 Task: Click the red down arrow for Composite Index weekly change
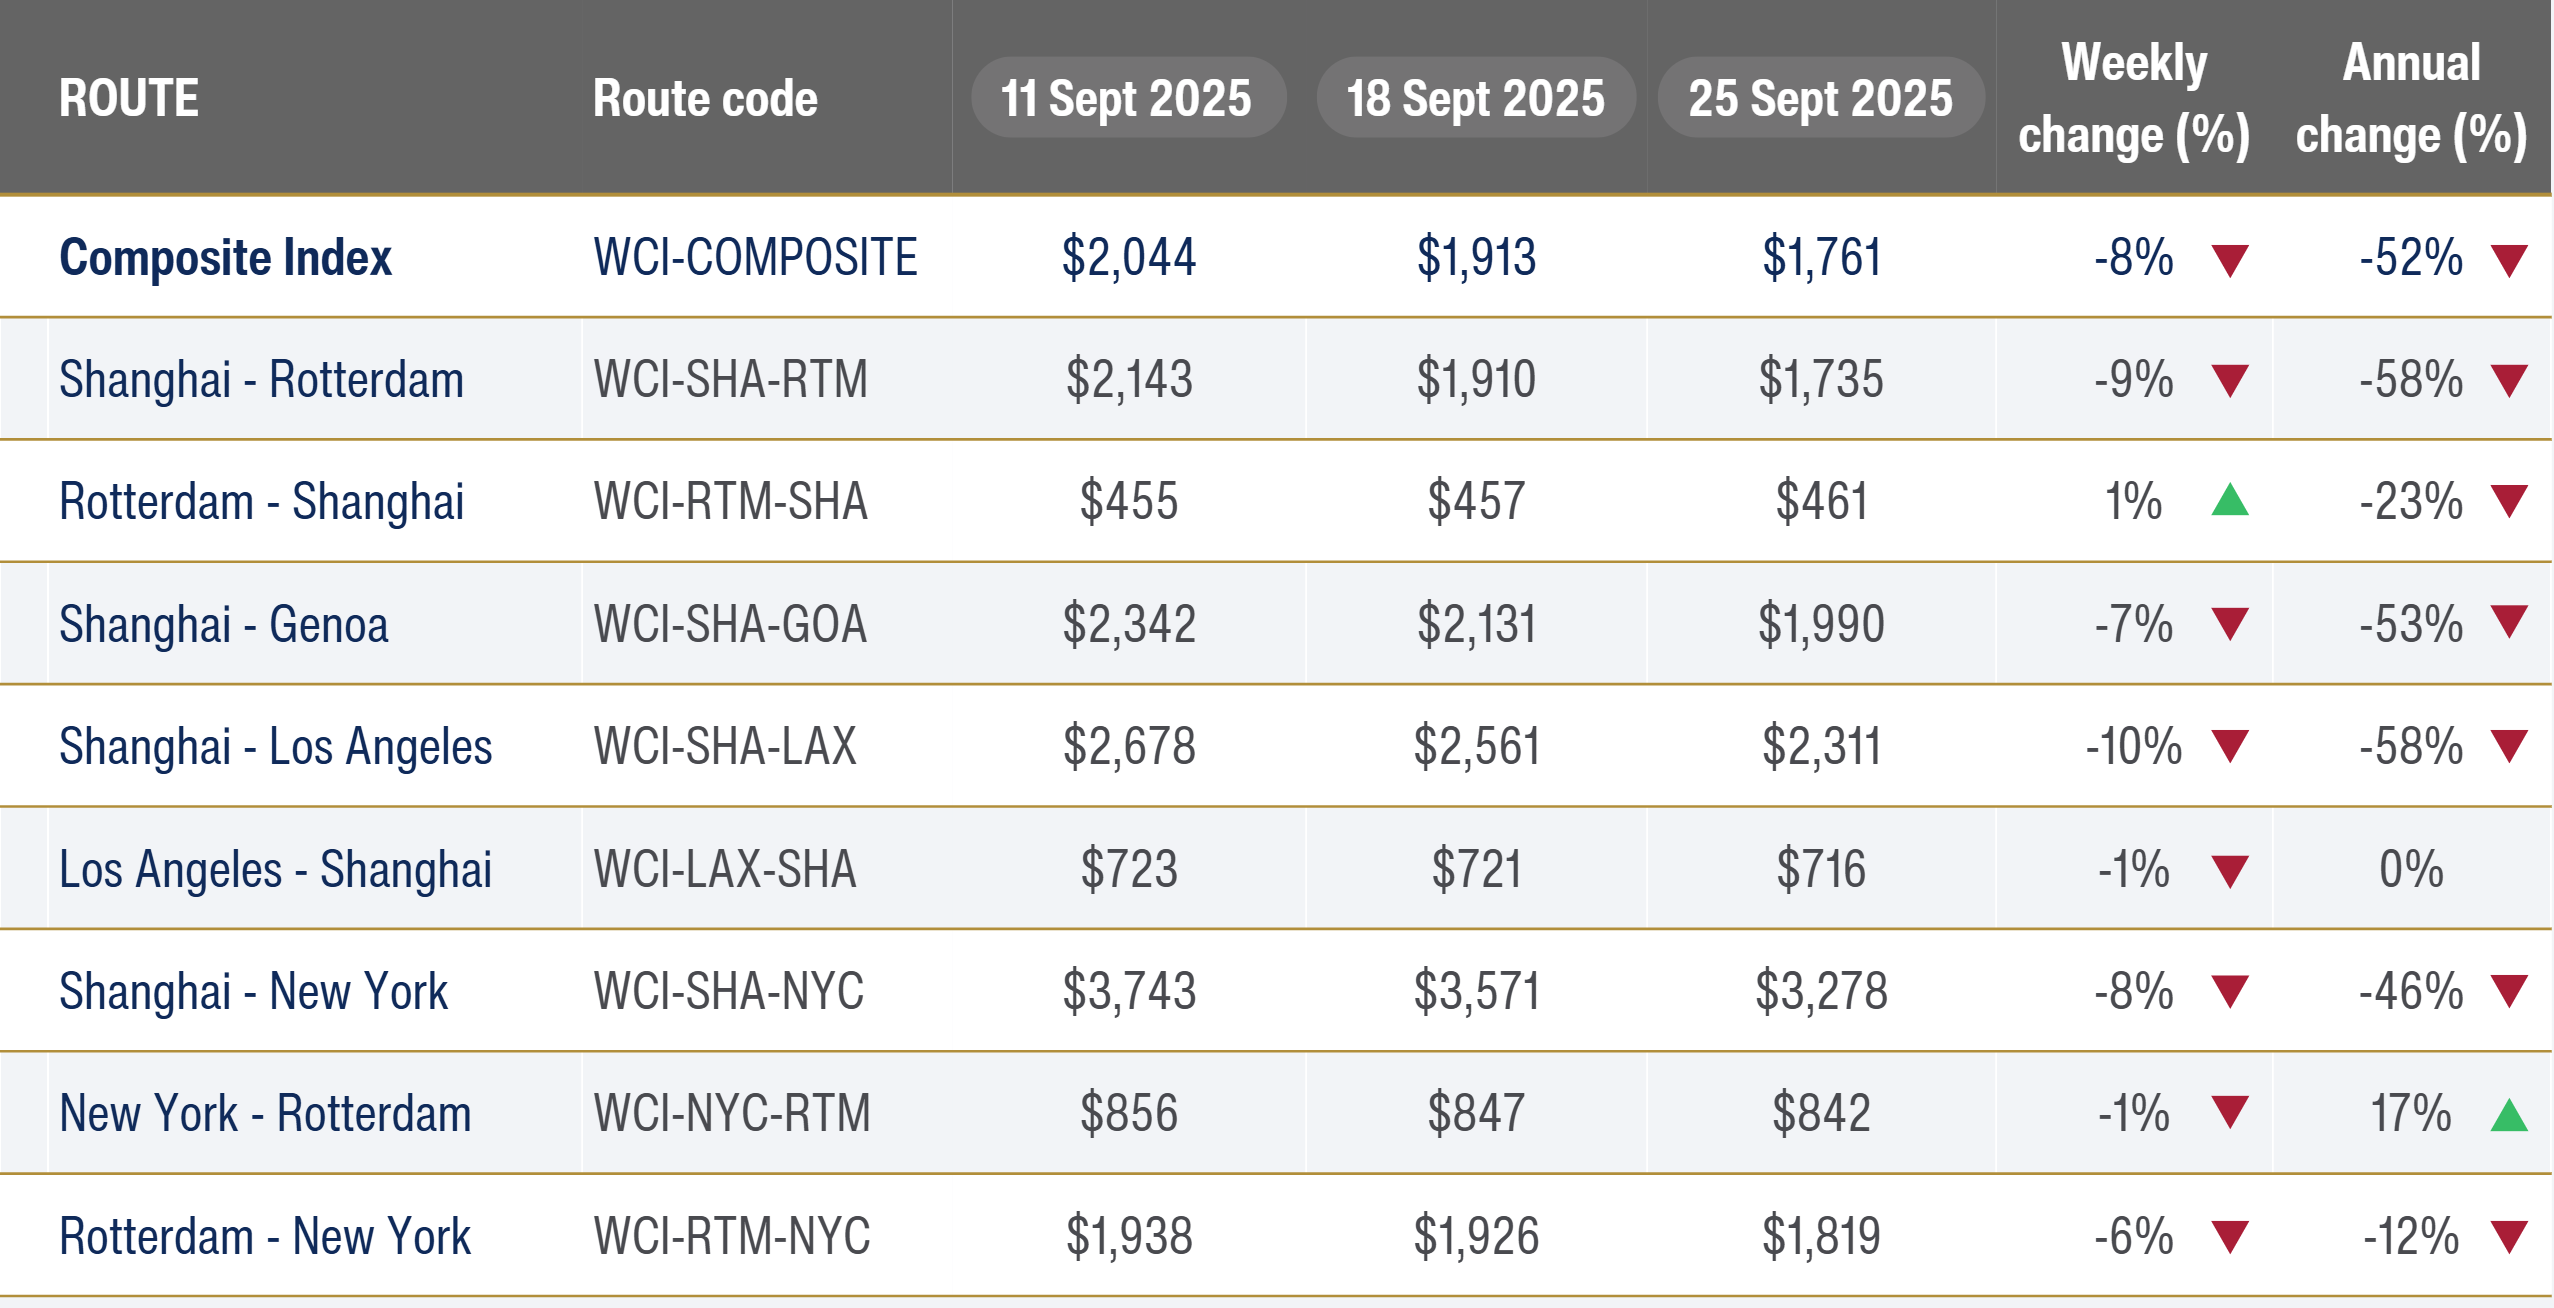2229,260
